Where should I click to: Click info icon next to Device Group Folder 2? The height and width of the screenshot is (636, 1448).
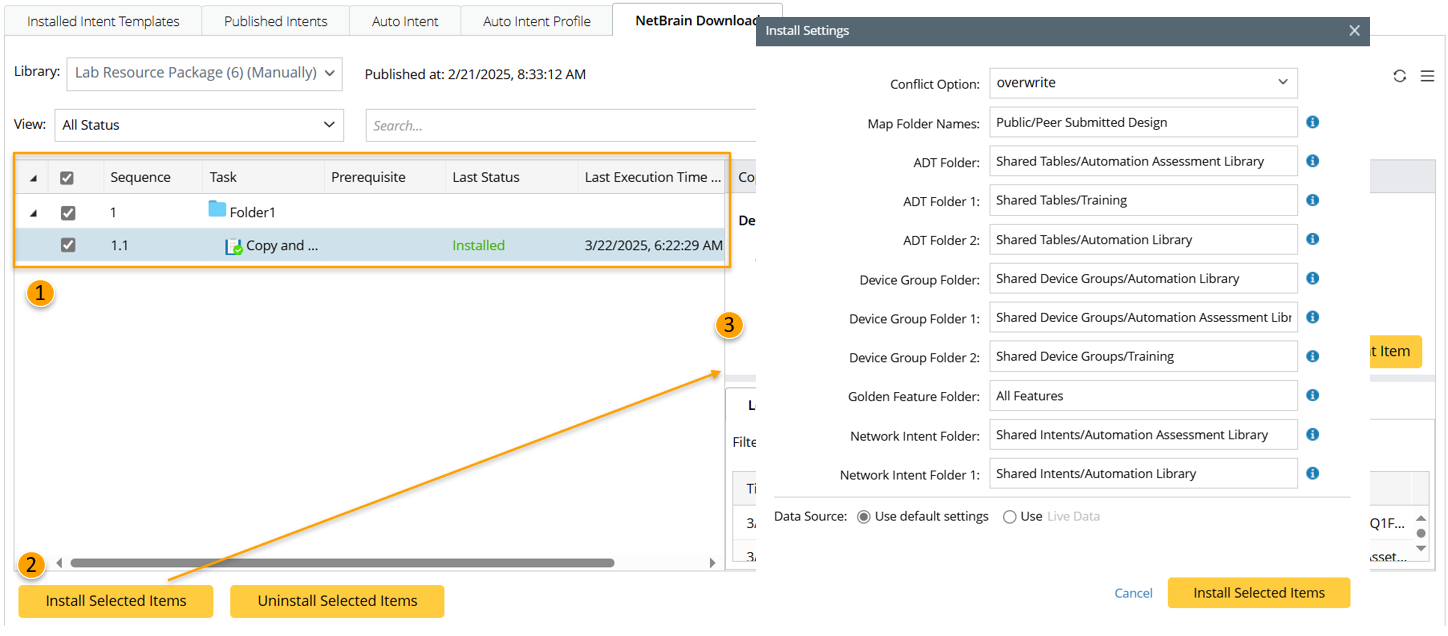(x=1312, y=356)
